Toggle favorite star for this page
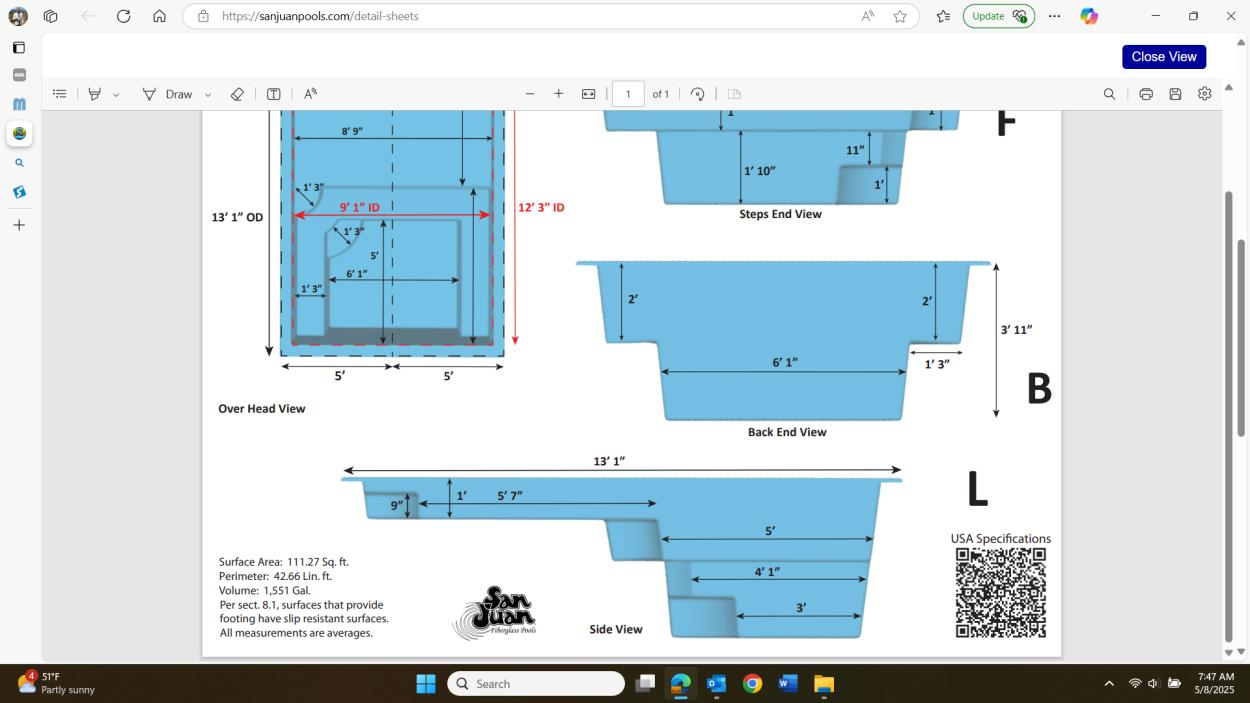 point(900,16)
